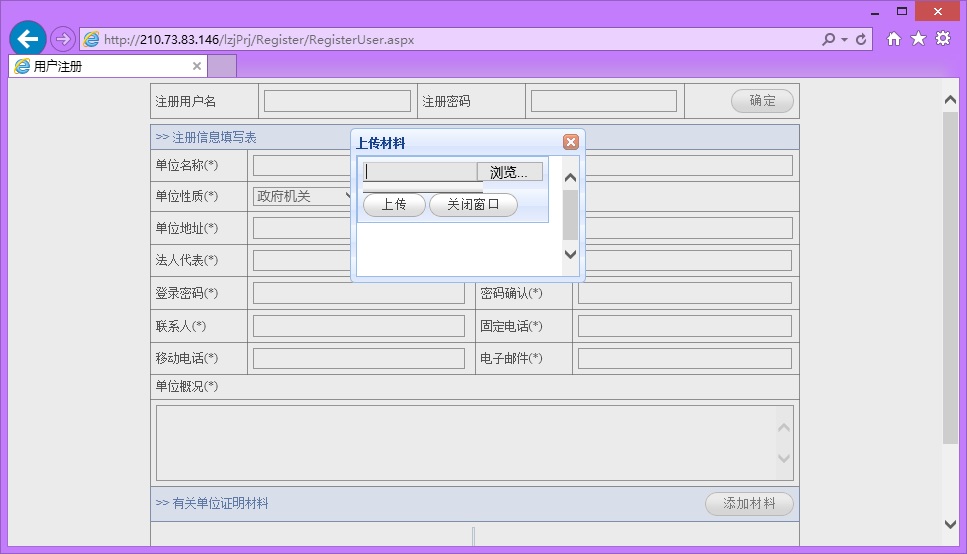Click the upload dialog scrollbar thumb
The height and width of the screenshot is (554, 967).
pyautogui.click(x=570, y=215)
